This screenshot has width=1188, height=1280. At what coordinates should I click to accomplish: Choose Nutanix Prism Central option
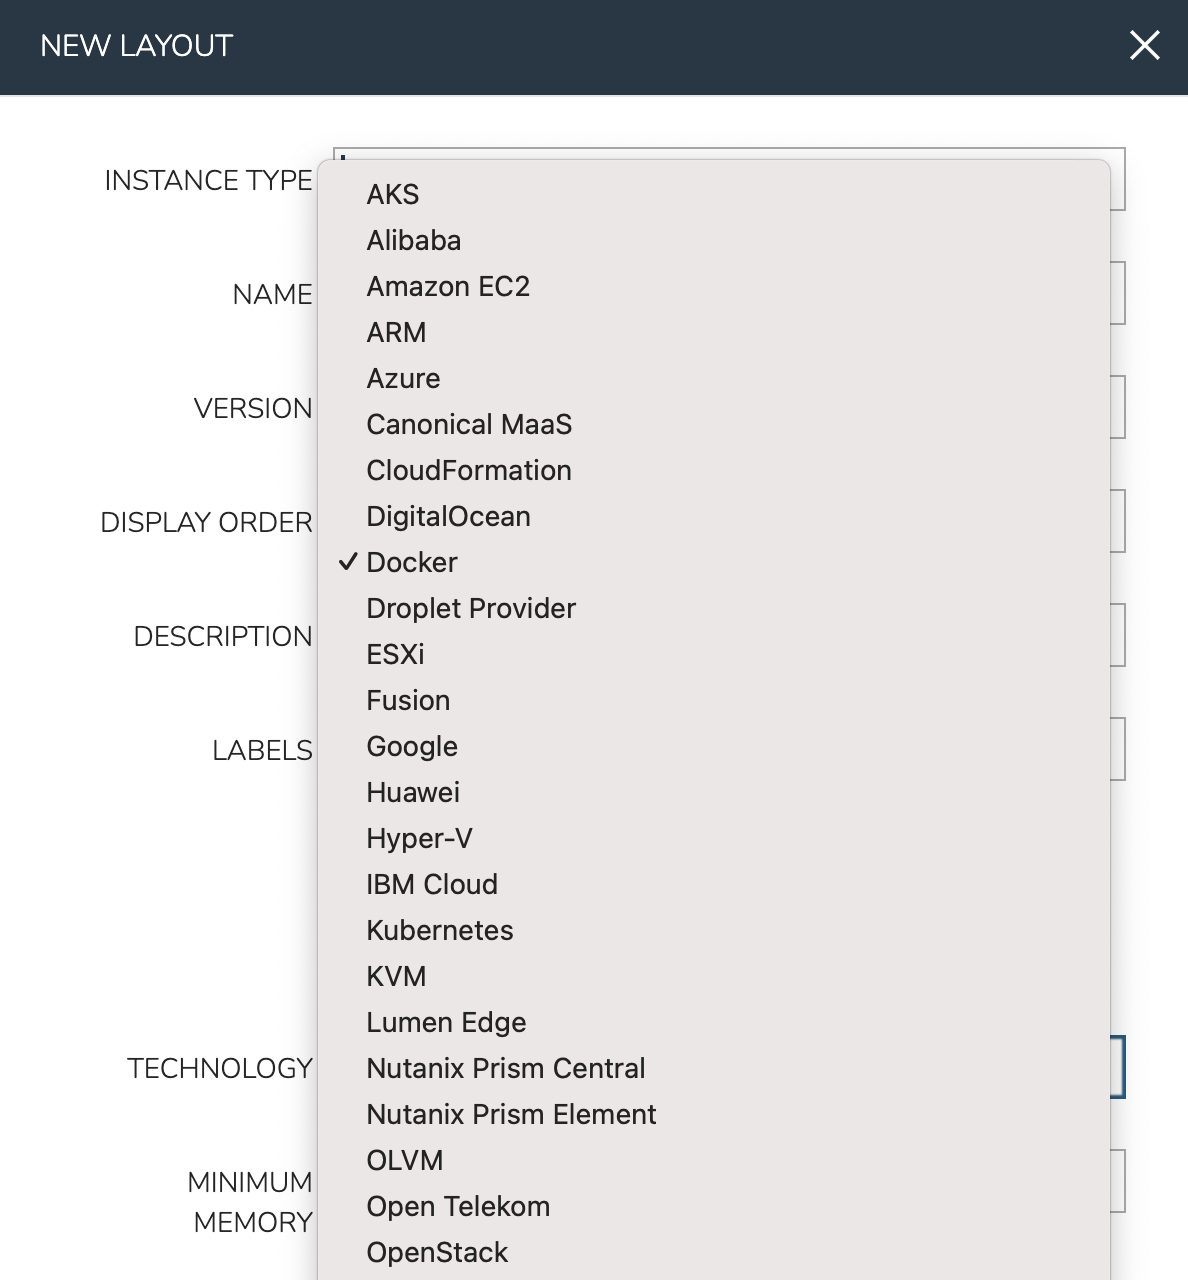coord(506,1068)
